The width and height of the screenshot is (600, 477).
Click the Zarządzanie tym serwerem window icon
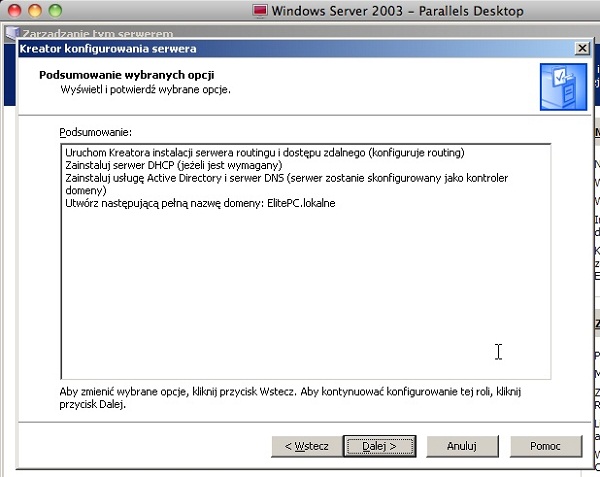pos(12,33)
